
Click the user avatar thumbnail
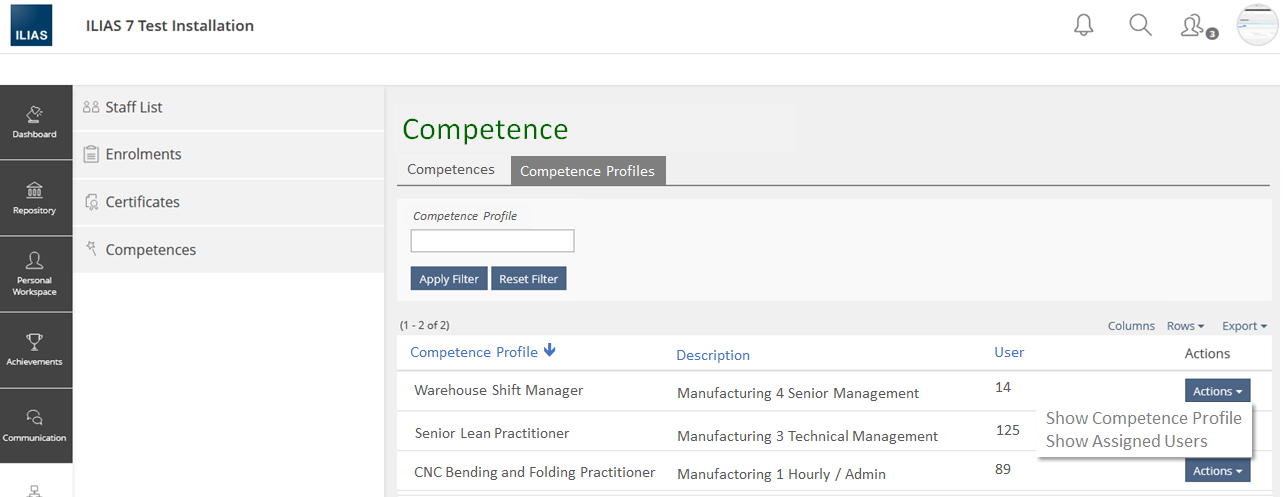[x=1257, y=26]
